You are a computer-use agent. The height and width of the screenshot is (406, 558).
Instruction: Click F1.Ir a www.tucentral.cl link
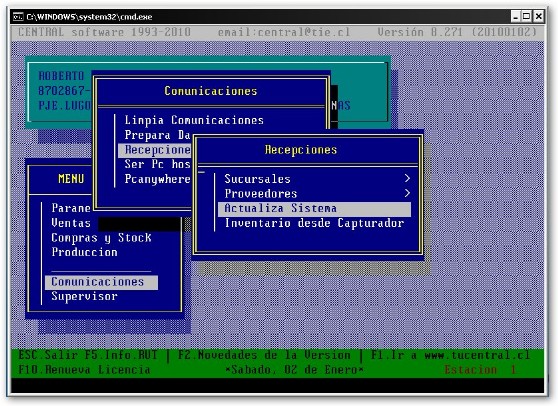click(450, 355)
